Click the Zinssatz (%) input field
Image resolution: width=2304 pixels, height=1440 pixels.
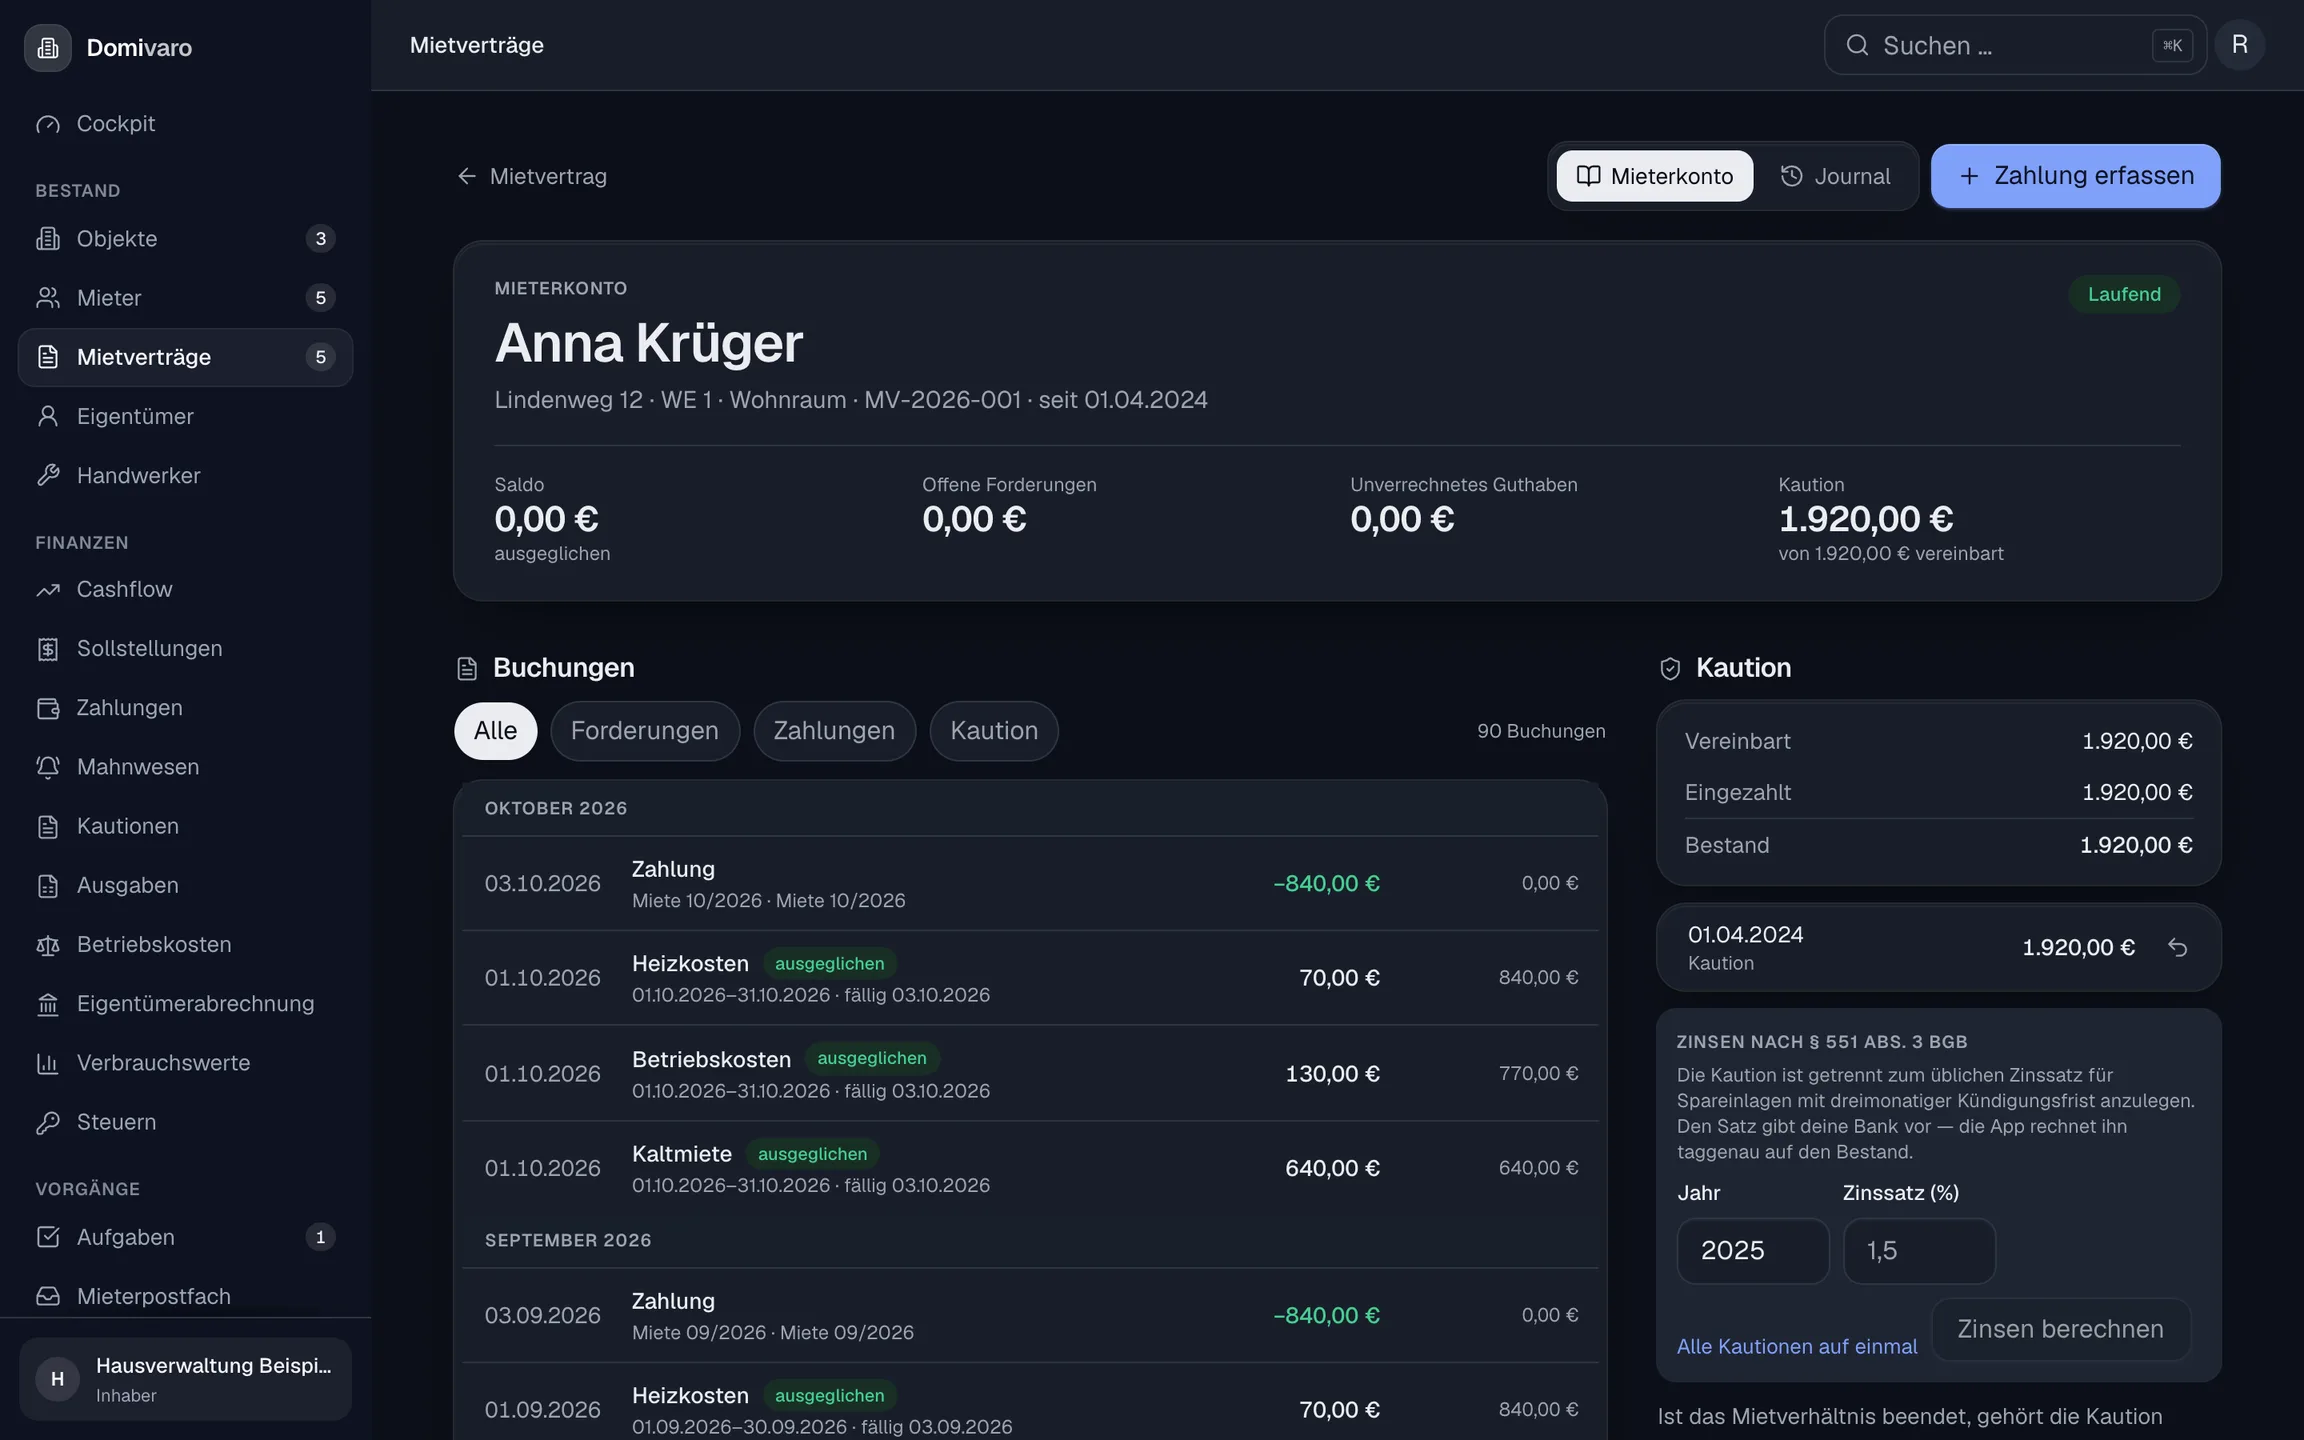click(x=1919, y=1250)
